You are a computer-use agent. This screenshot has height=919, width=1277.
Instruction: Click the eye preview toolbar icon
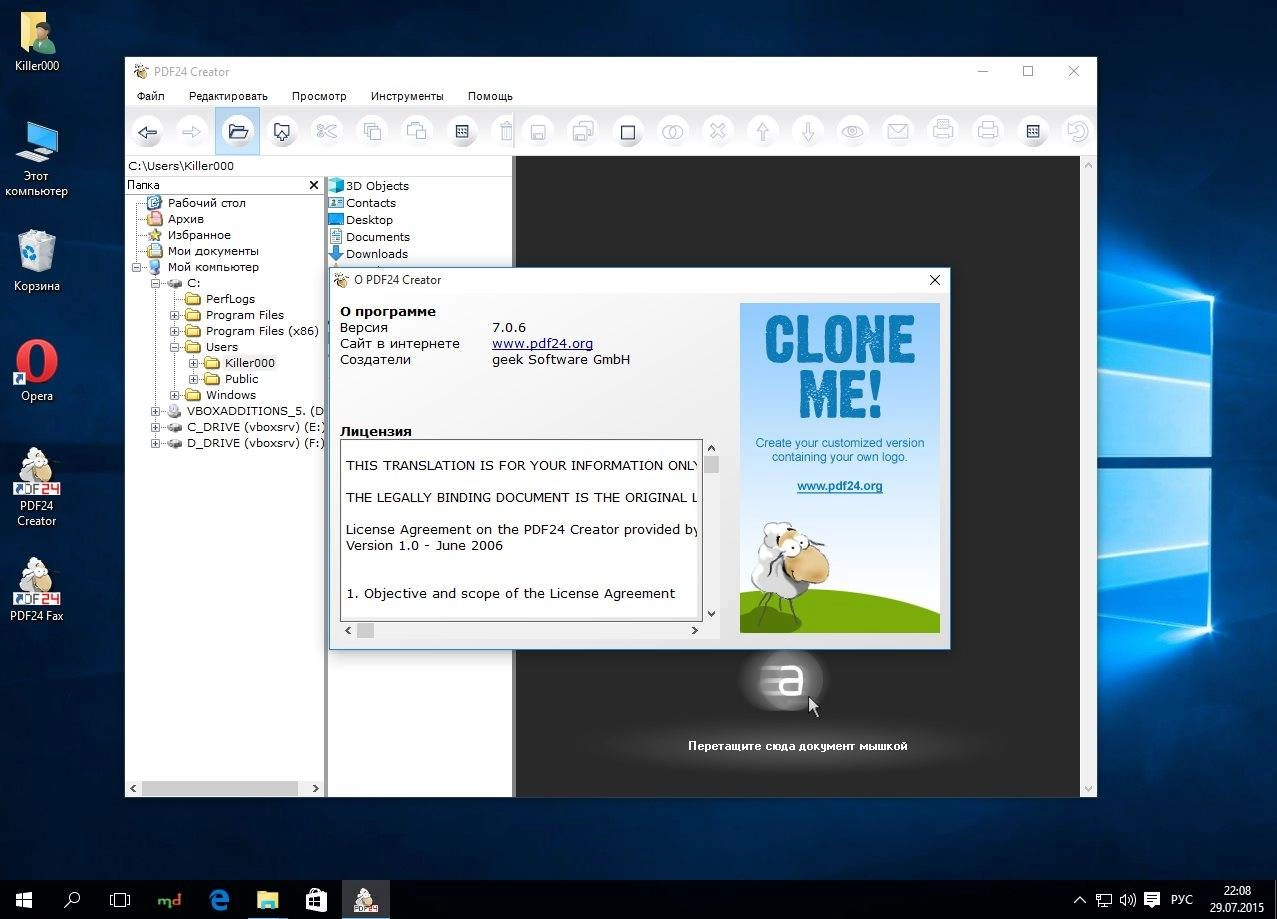852,132
